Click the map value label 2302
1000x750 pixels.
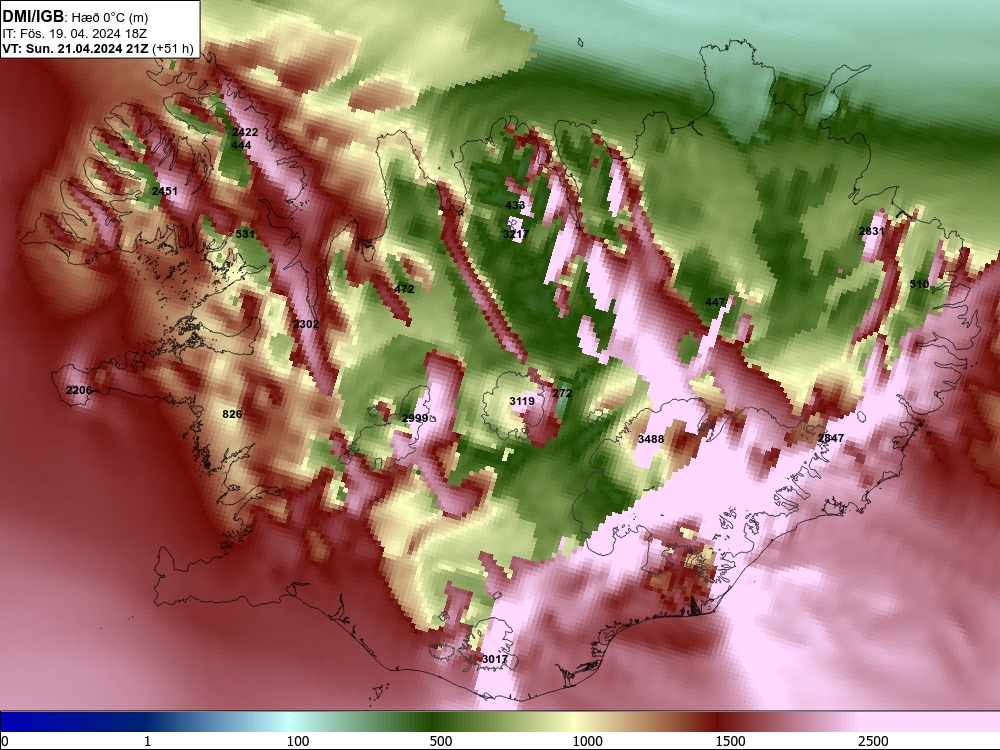pos(305,324)
